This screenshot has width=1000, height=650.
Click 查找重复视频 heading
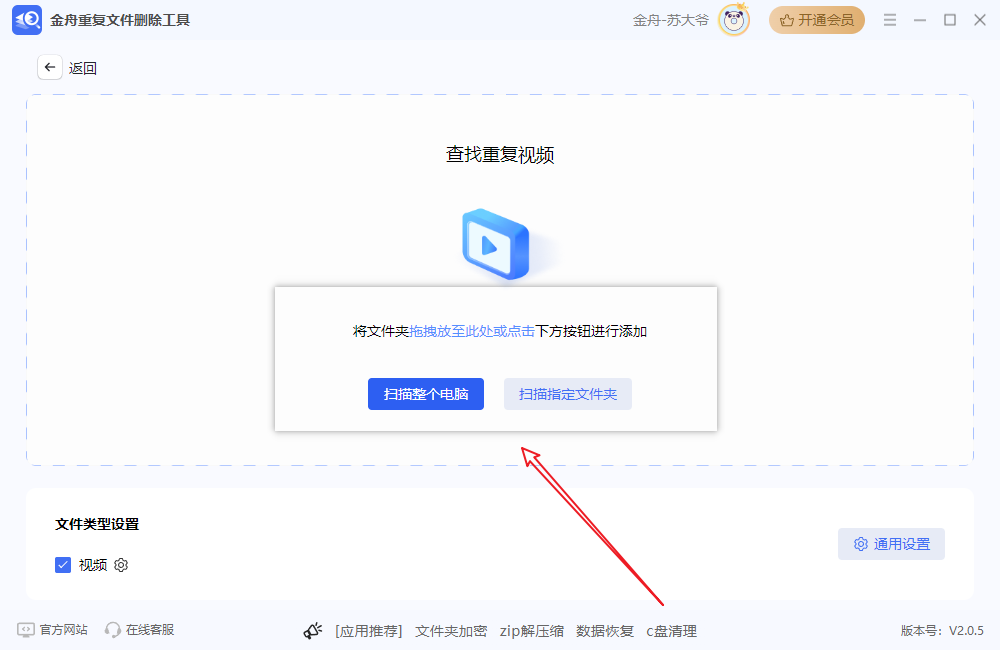point(500,155)
